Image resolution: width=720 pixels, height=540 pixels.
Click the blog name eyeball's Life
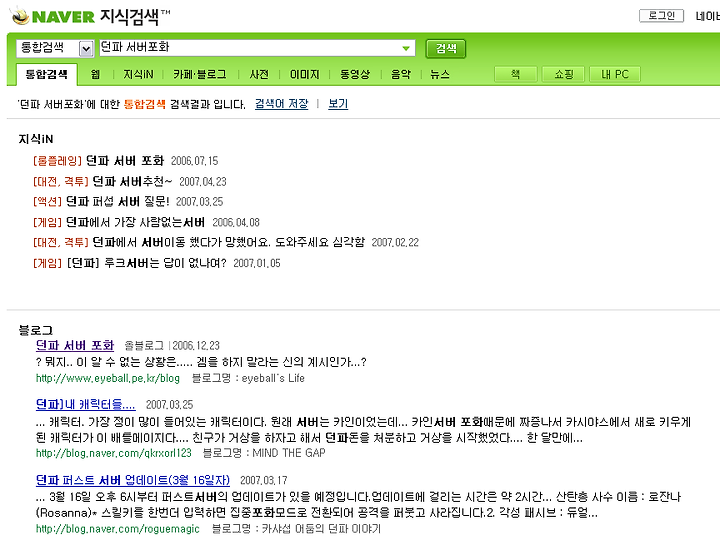[x=273, y=378]
